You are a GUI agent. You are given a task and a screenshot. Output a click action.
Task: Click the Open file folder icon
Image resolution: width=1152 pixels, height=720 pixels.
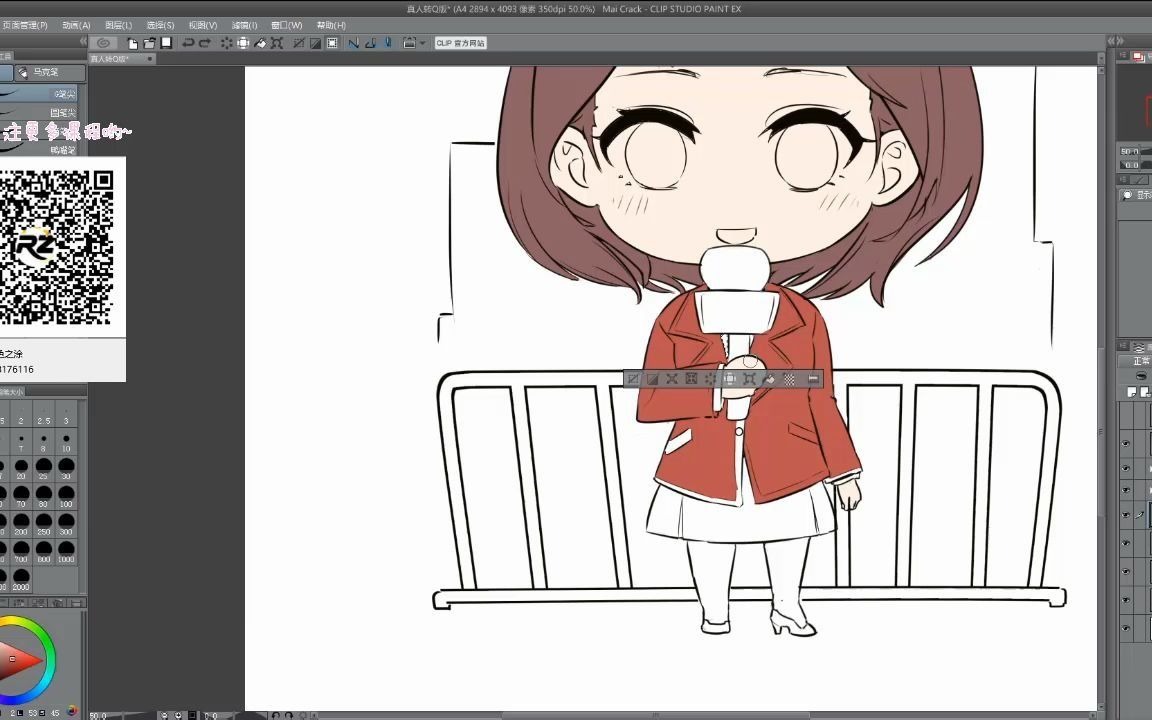coord(149,43)
